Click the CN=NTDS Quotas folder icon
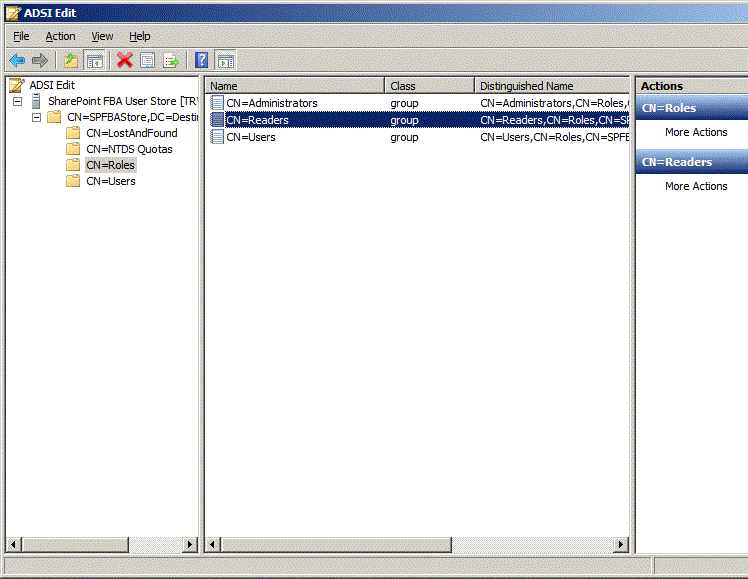Screen dimensions: 748x579 coord(73,149)
